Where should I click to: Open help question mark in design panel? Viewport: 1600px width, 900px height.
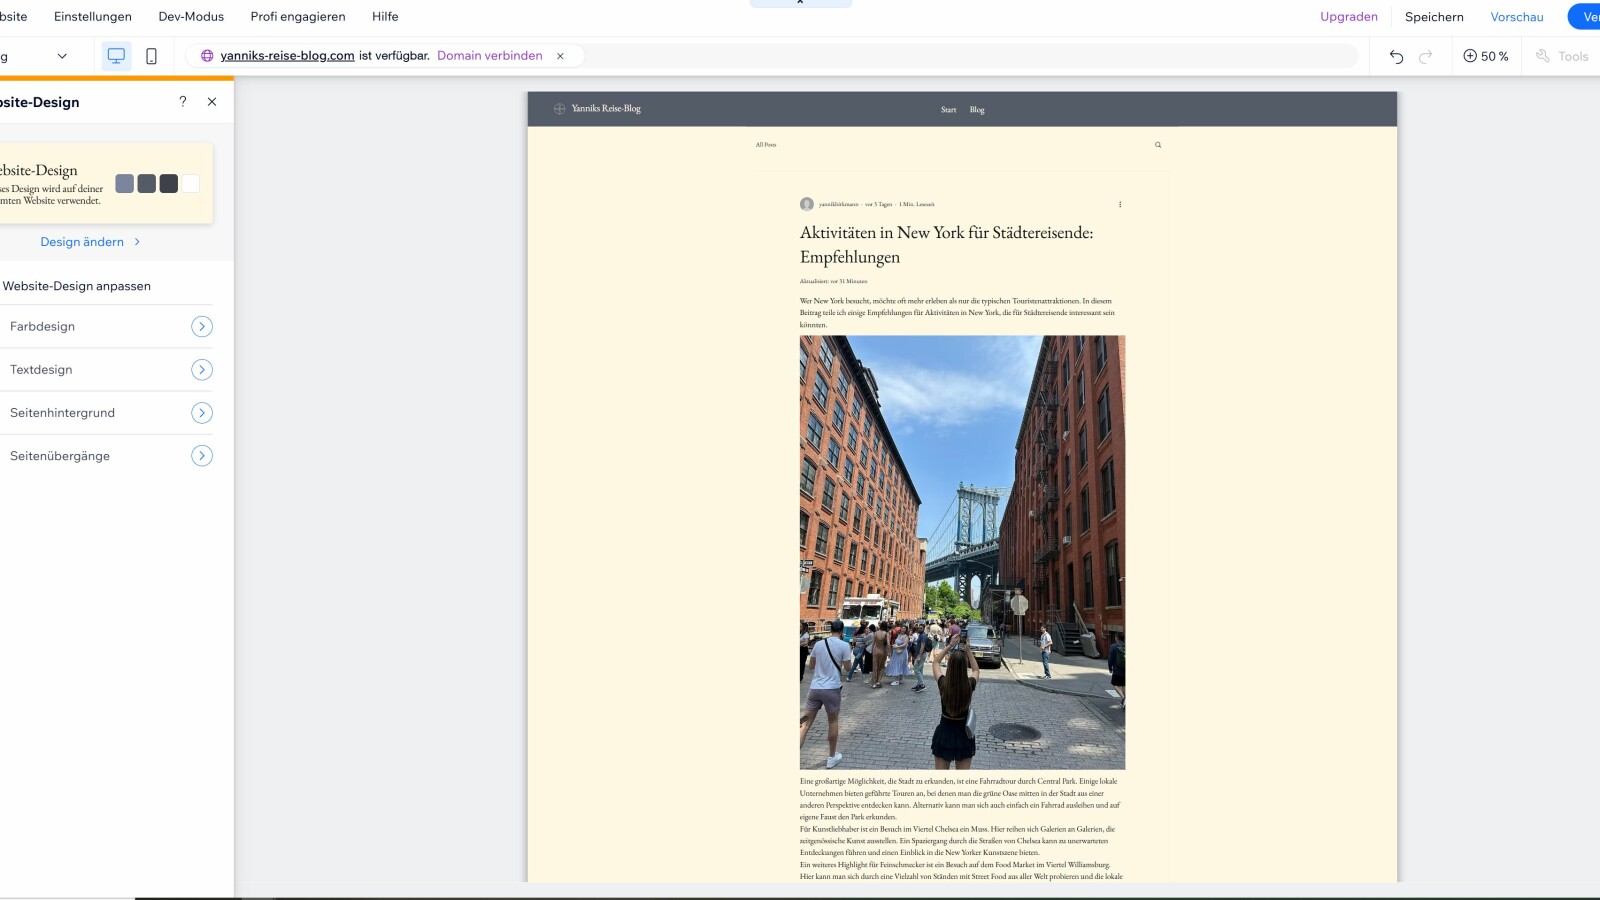tap(182, 102)
